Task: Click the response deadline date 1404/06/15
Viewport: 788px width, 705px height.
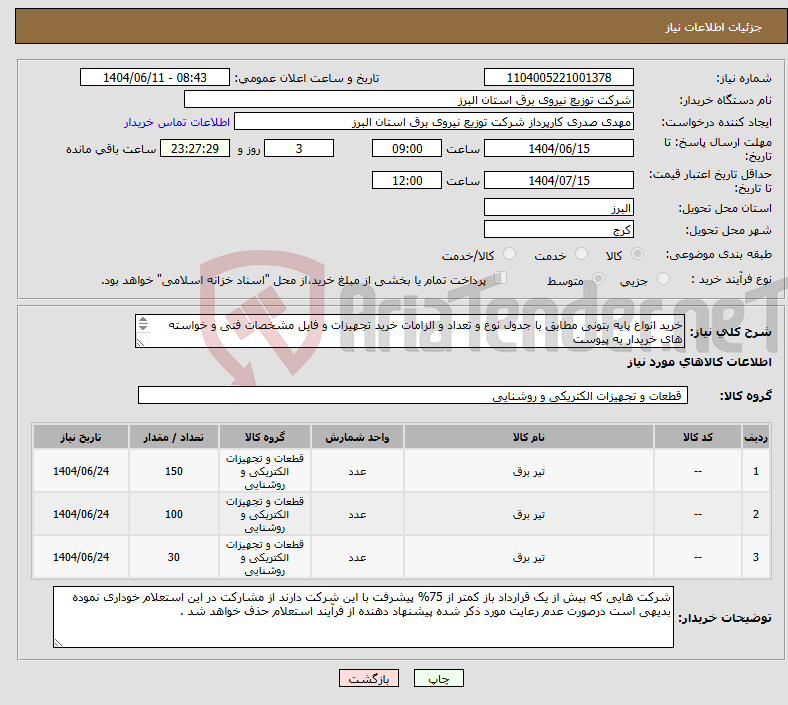Action: point(558,149)
